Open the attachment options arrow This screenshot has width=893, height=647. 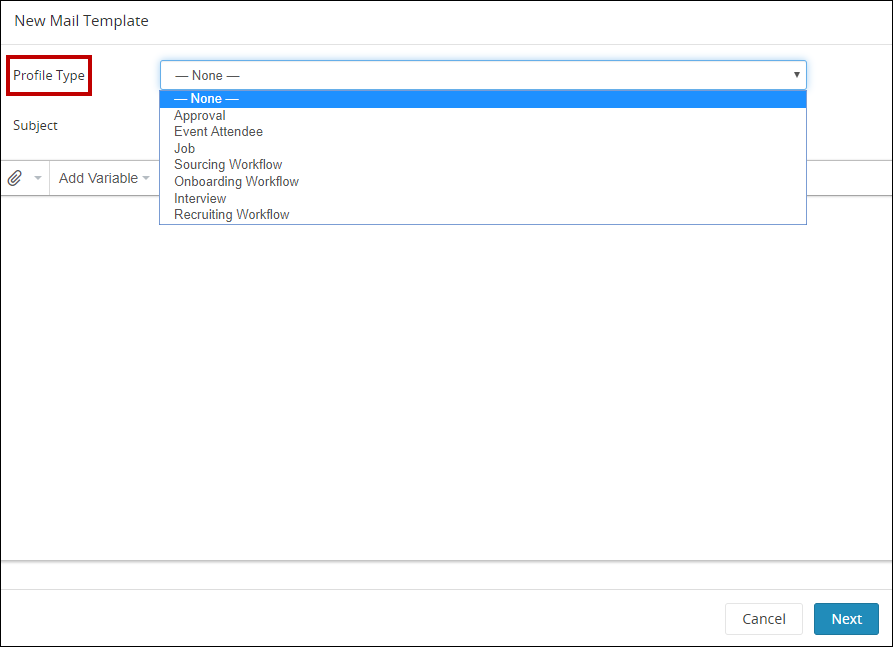click(38, 178)
